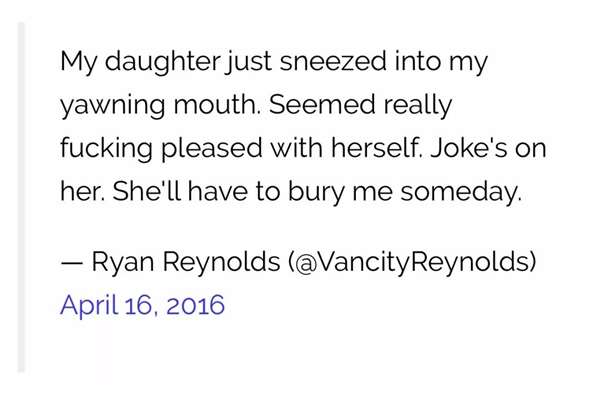Click the word 'yawning' in the tweet
This screenshot has width=600, height=396.
pos(113,105)
